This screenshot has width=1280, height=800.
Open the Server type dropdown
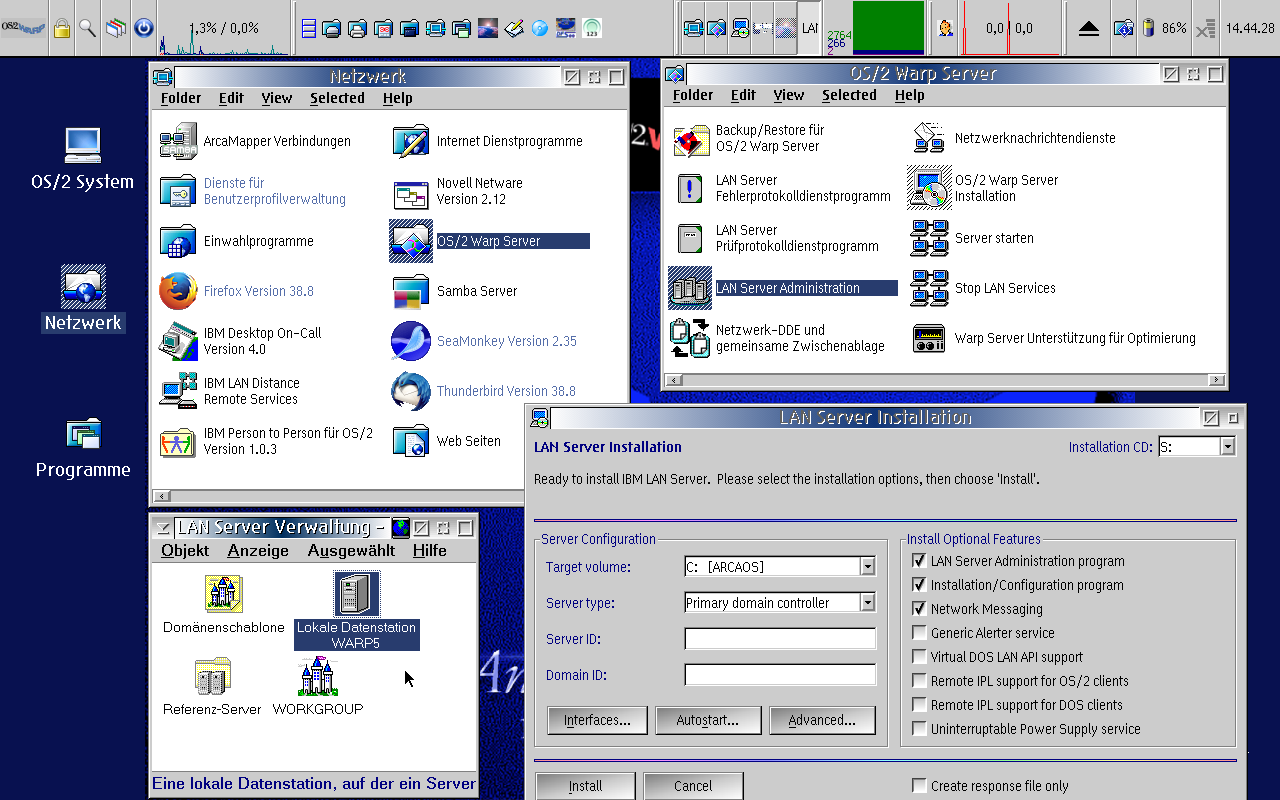pos(867,603)
